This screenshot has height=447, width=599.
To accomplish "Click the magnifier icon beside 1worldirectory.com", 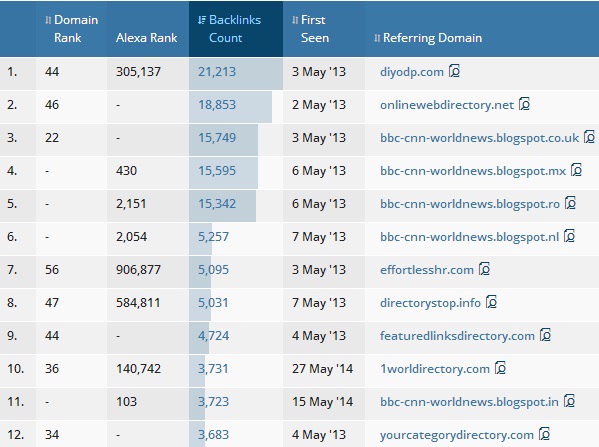I will tap(500, 368).
